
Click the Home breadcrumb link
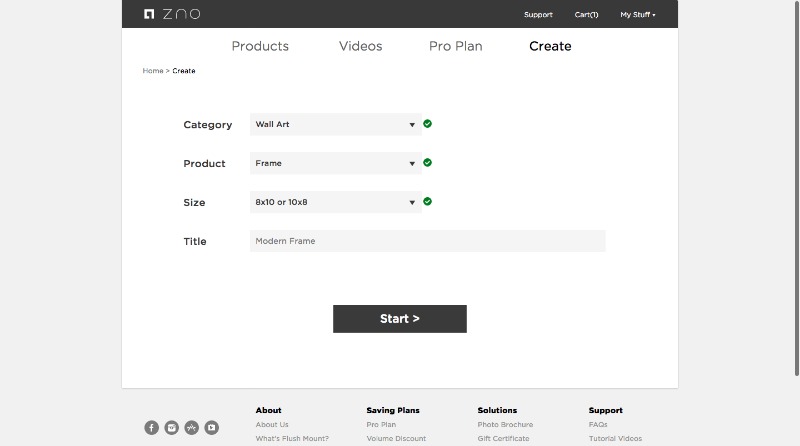click(153, 70)
